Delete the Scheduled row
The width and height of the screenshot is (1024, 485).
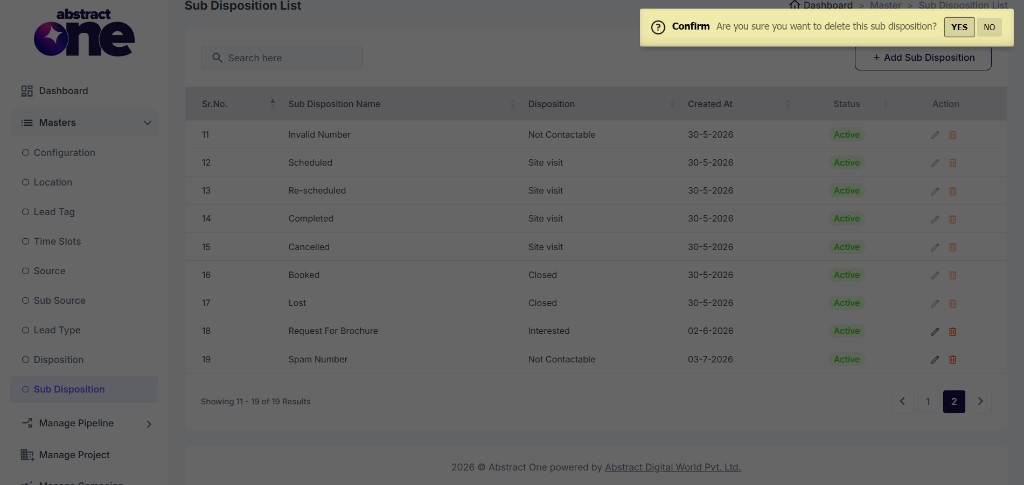pyautogui.click(x=952, y=163)
